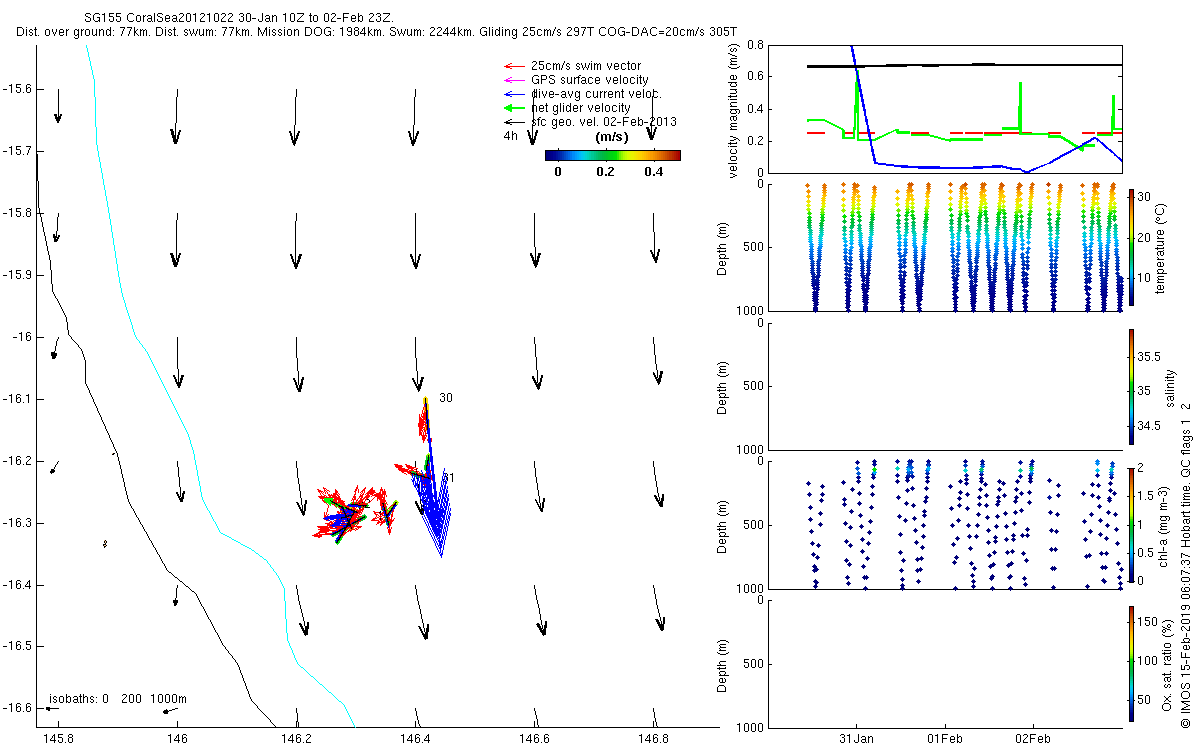
Task: Click the green net glider velocity arrow
Action: pos(513,108)
